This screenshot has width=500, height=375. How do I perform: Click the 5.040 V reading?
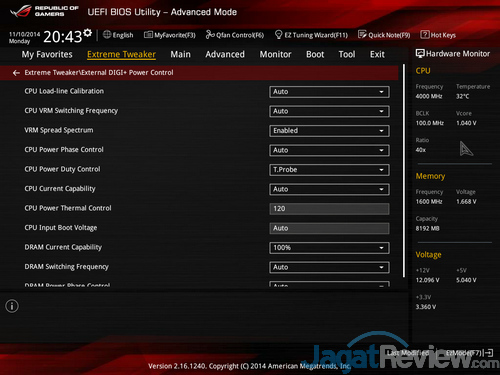(466, 280)
